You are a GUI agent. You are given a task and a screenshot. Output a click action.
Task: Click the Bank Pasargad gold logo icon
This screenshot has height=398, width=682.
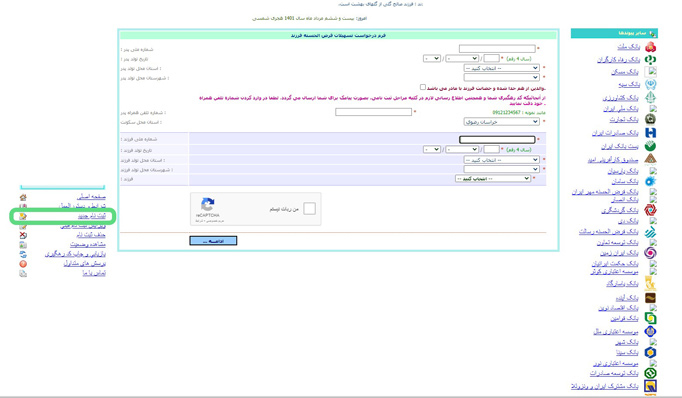click(650, 284)
